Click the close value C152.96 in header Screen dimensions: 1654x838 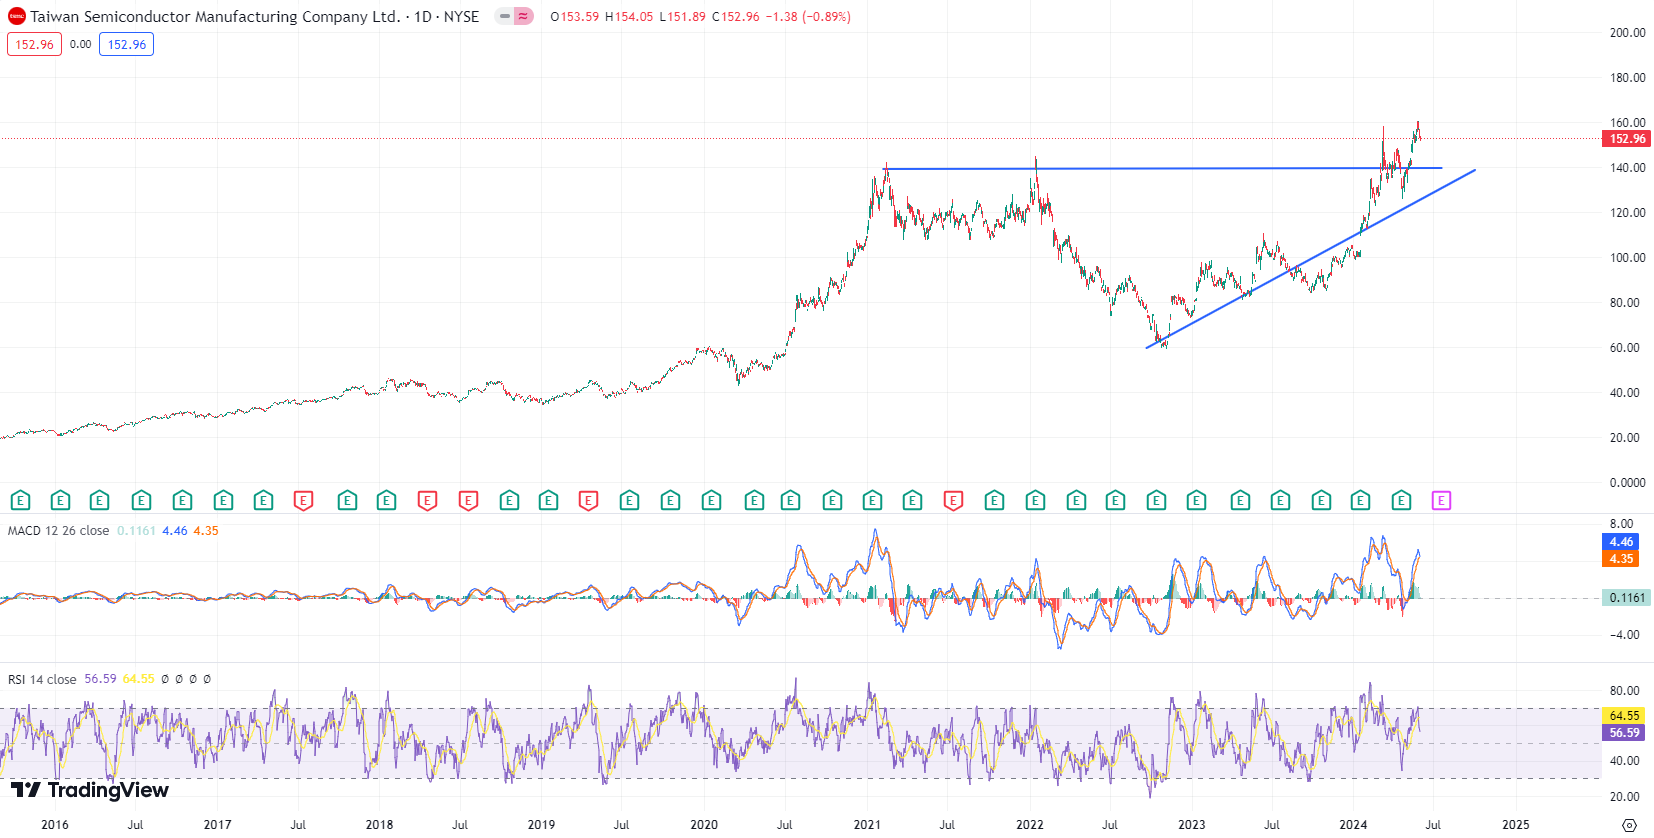735,16
